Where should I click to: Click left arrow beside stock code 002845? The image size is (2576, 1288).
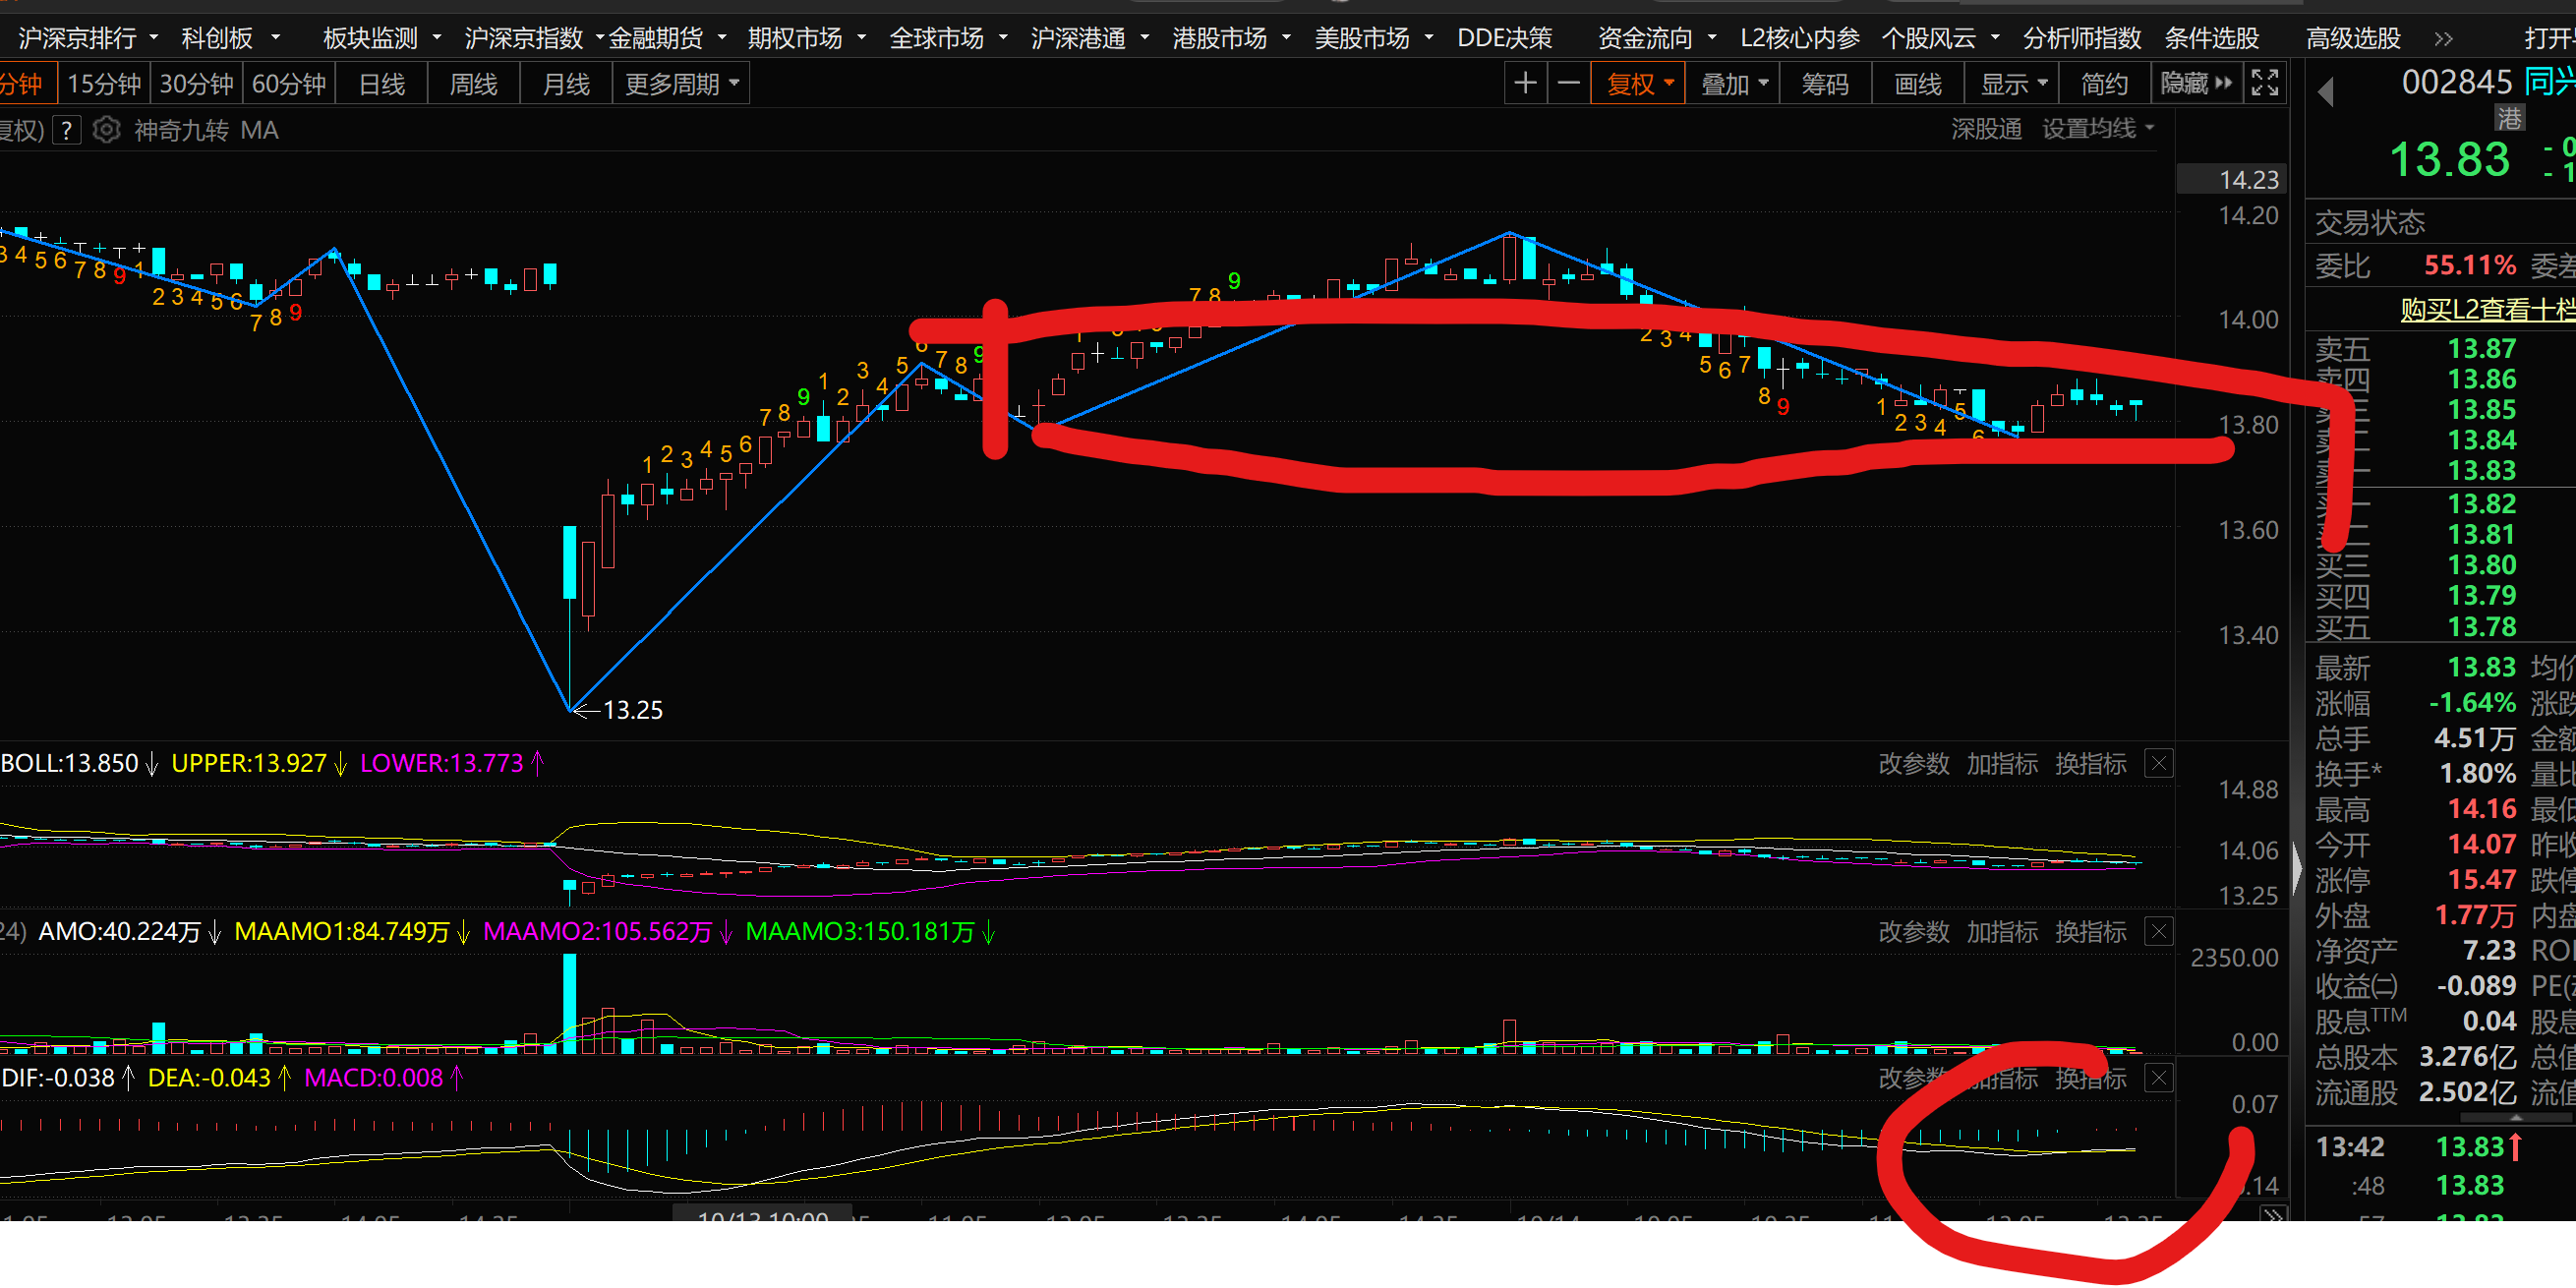(2325, 92)
